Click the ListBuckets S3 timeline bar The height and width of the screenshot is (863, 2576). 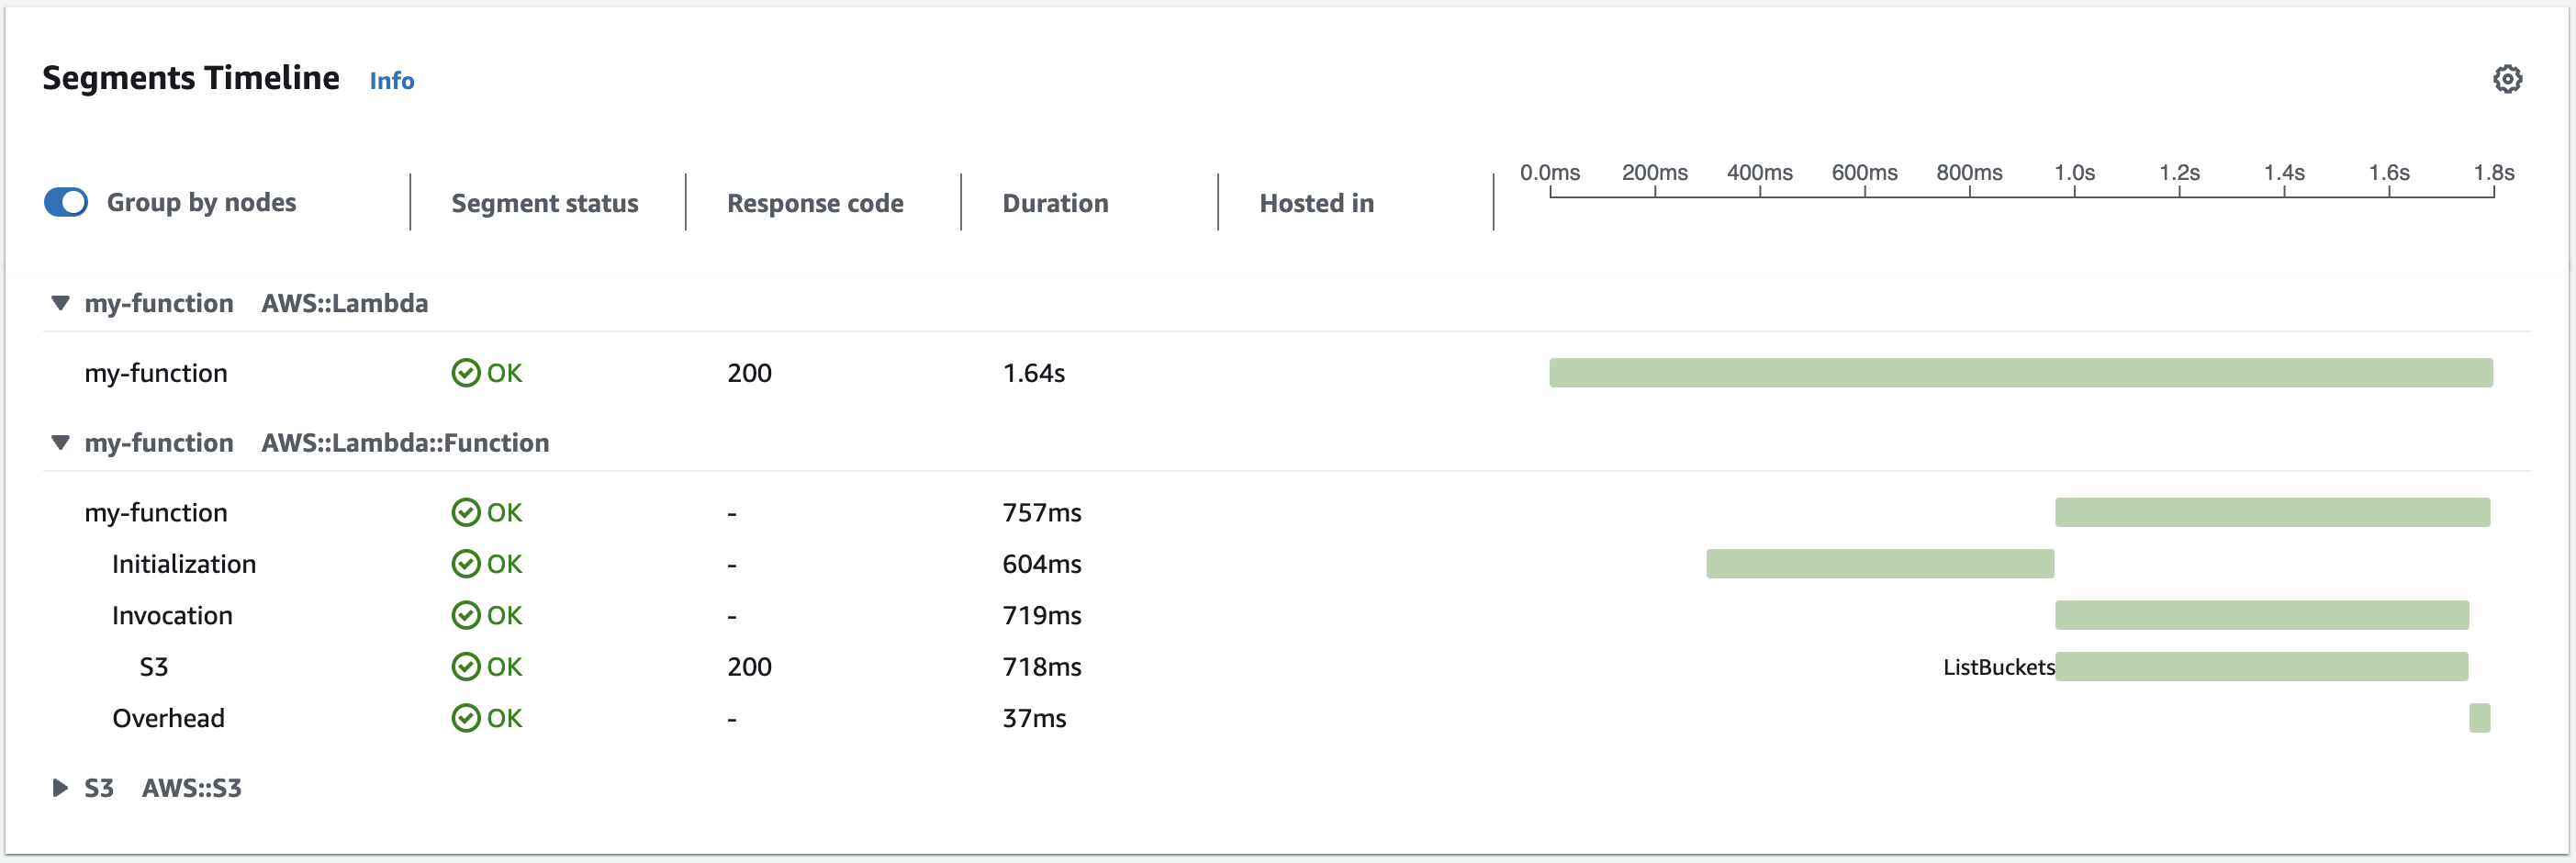tap(2261, 667)
